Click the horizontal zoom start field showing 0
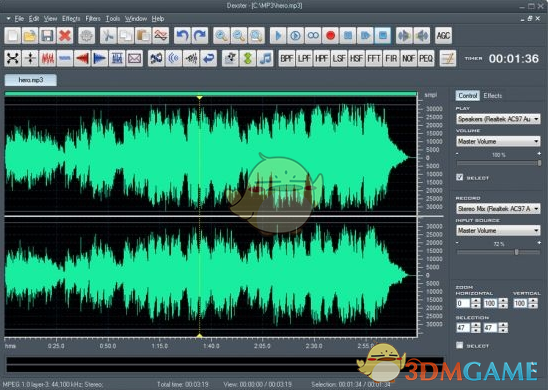Viewport: 549px width, 390px height. 463,304
